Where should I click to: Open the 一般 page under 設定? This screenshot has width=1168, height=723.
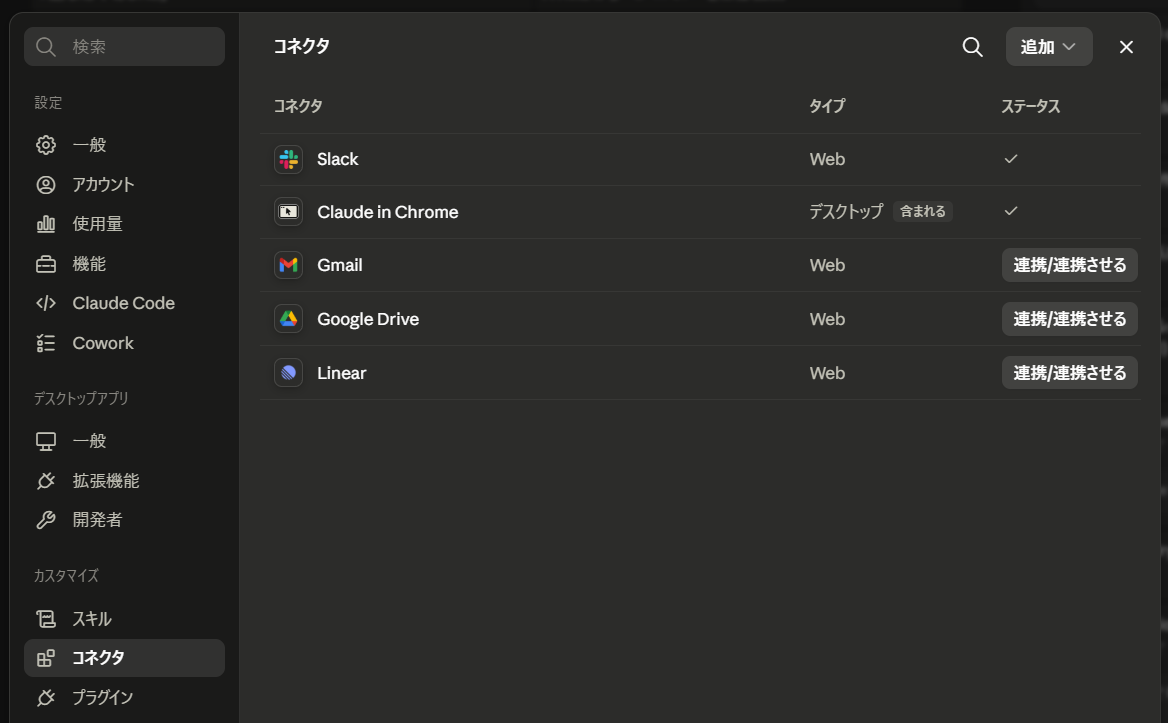(x=124, y=144)
